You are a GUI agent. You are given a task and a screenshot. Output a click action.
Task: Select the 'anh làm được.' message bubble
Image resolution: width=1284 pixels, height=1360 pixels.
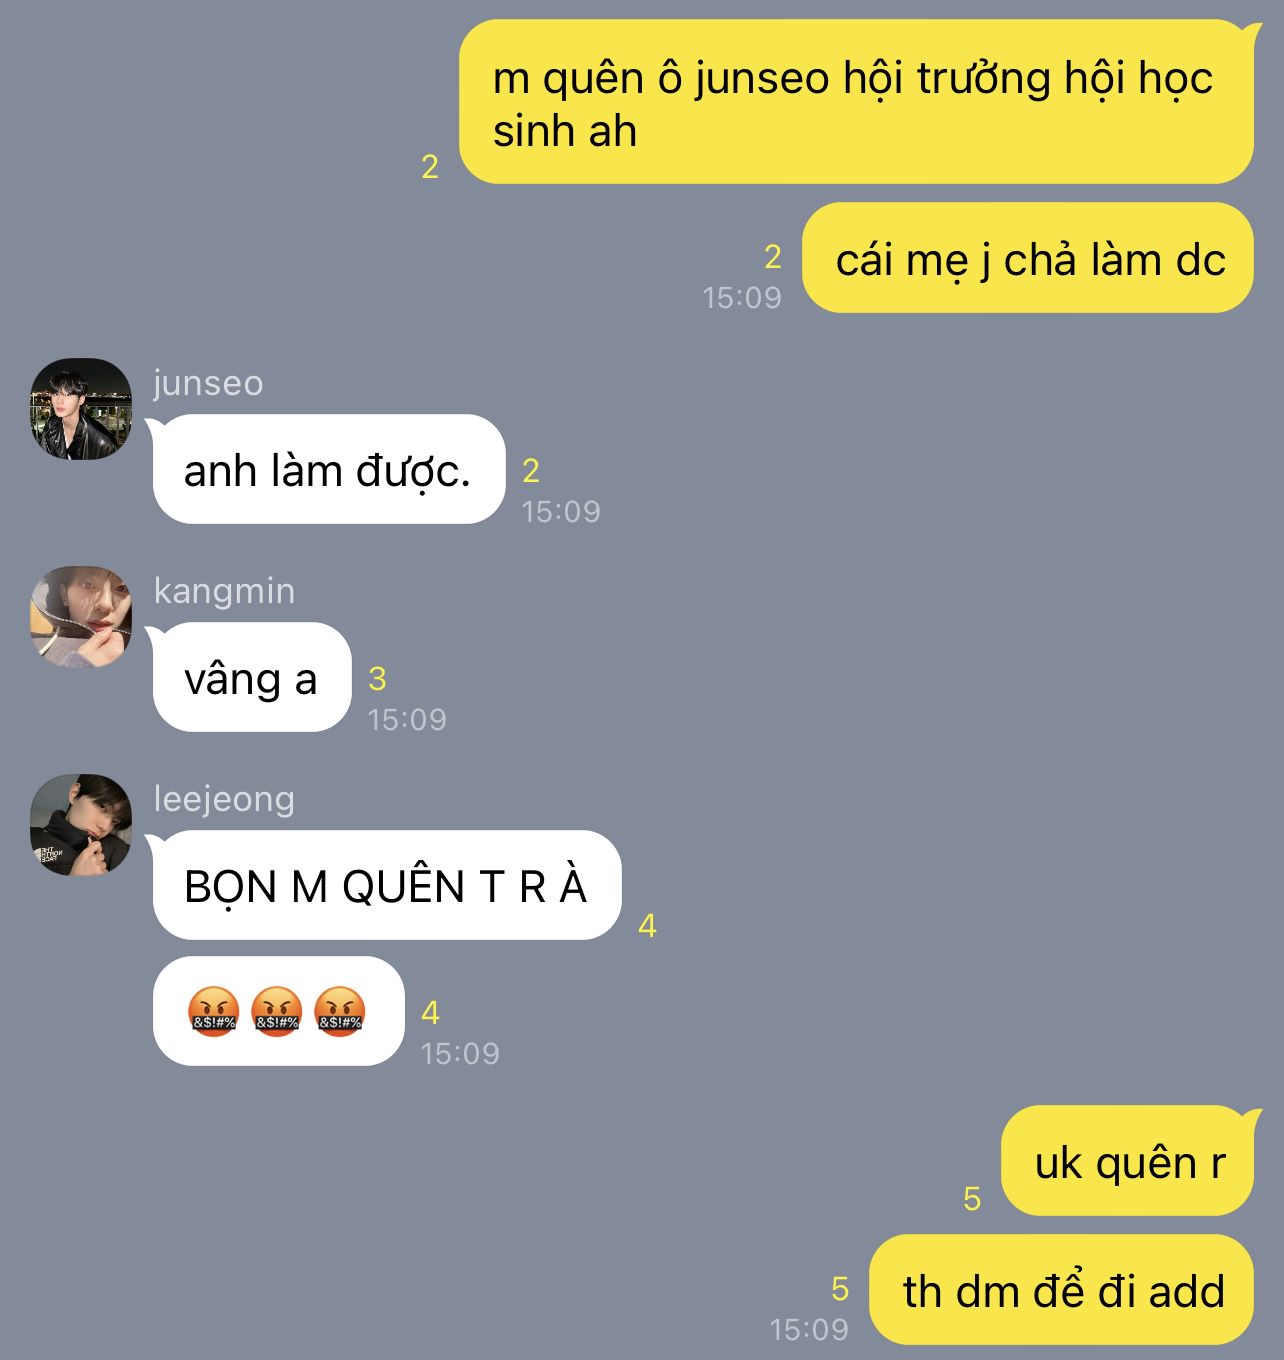pyautogui.click(x=328, y=469)
